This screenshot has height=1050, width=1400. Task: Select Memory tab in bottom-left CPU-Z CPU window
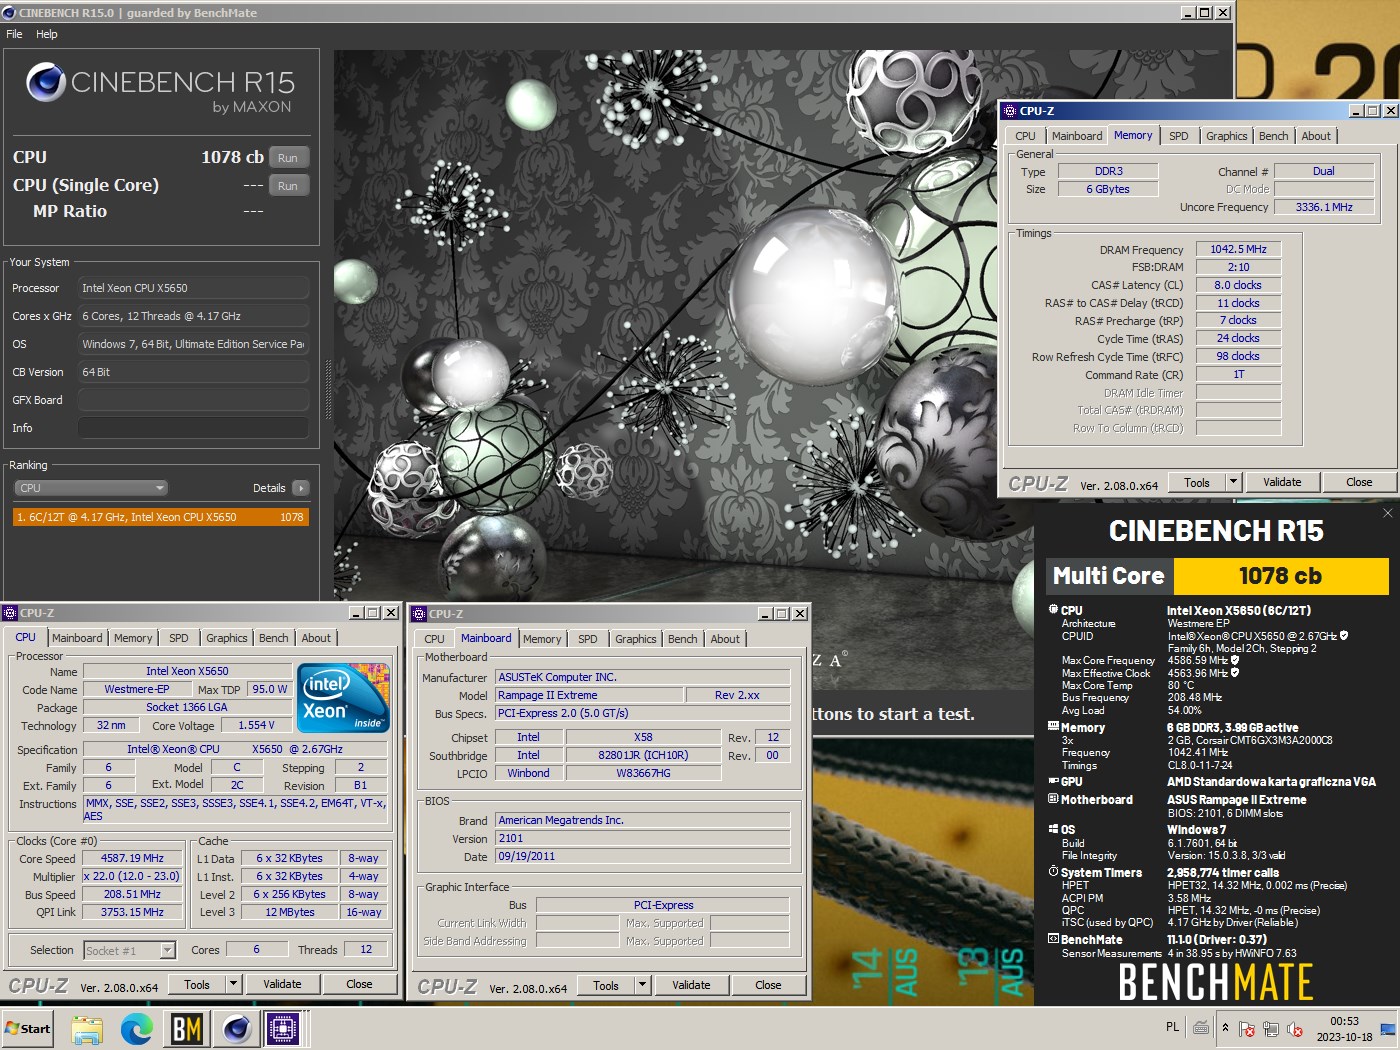click(133, 638)
